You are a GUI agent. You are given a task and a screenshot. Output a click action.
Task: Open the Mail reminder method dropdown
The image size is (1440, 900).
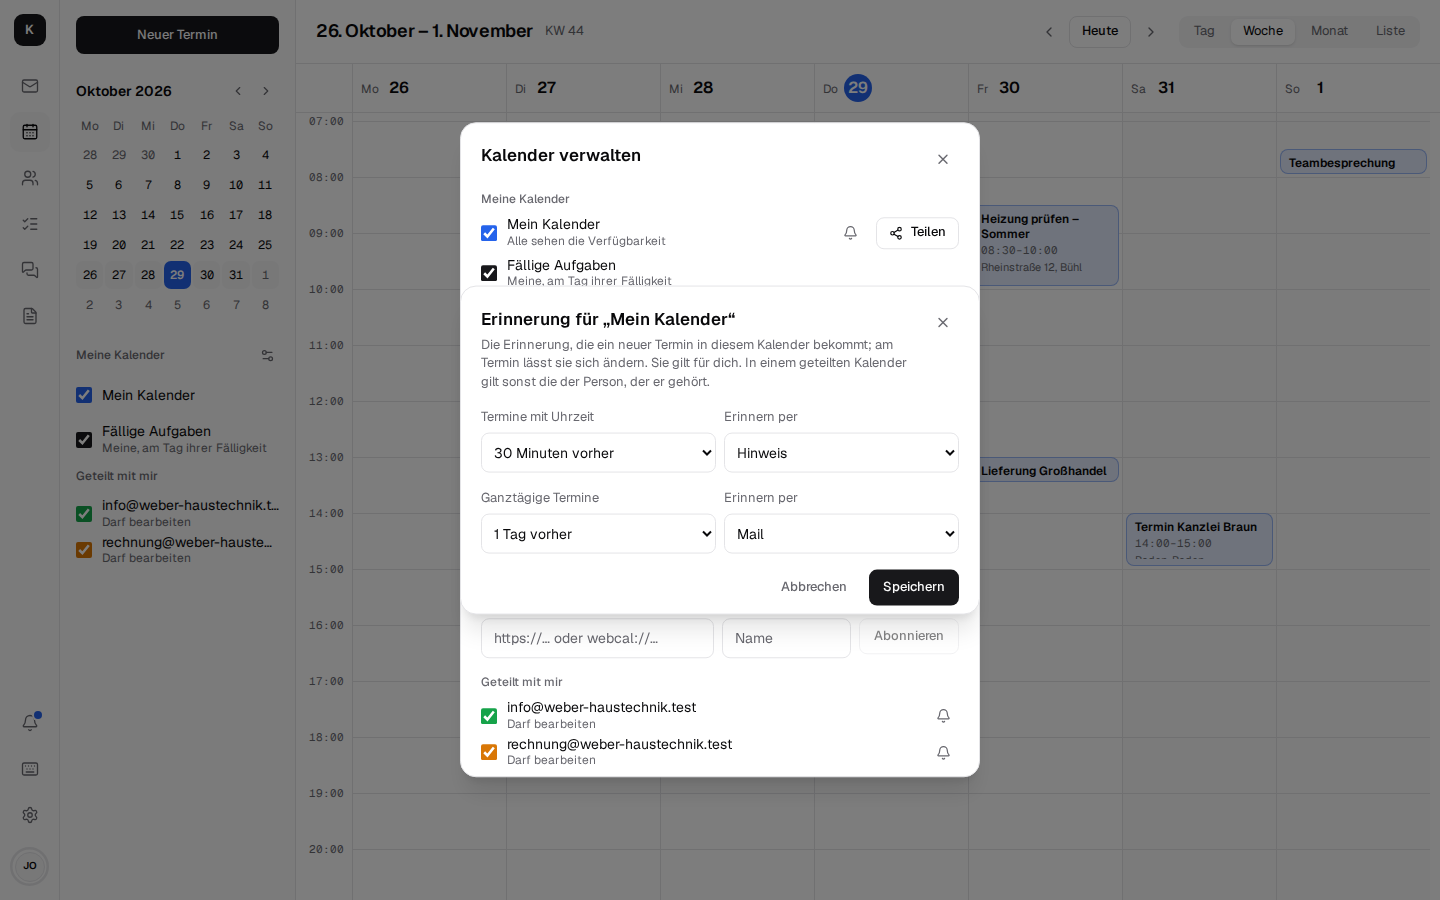click(x=841, y=534)
